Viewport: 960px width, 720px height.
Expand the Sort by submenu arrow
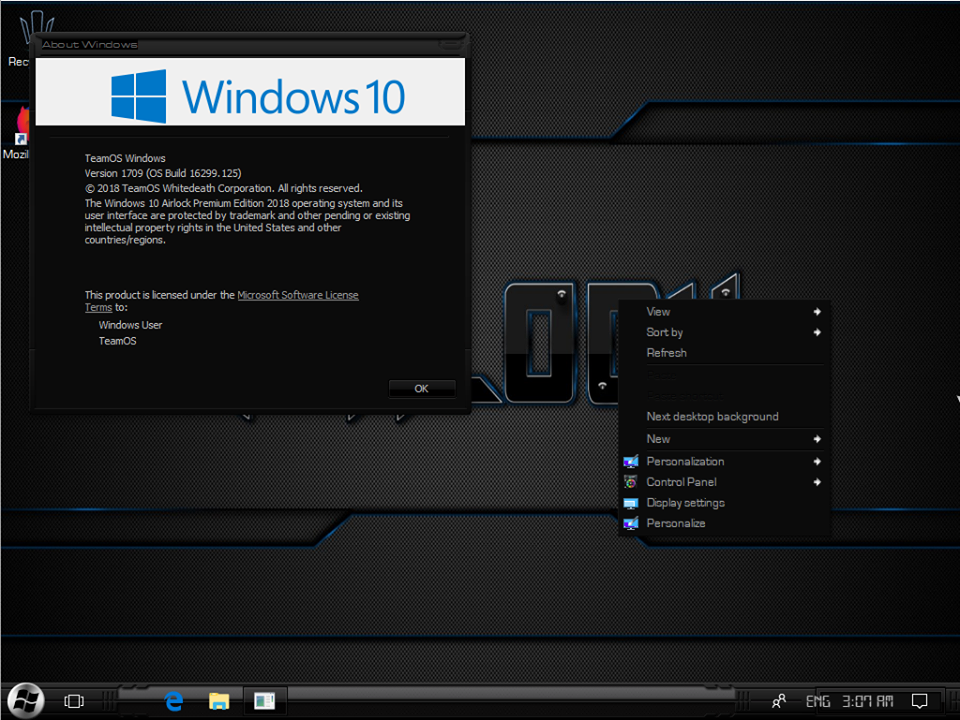coord(817,332)
